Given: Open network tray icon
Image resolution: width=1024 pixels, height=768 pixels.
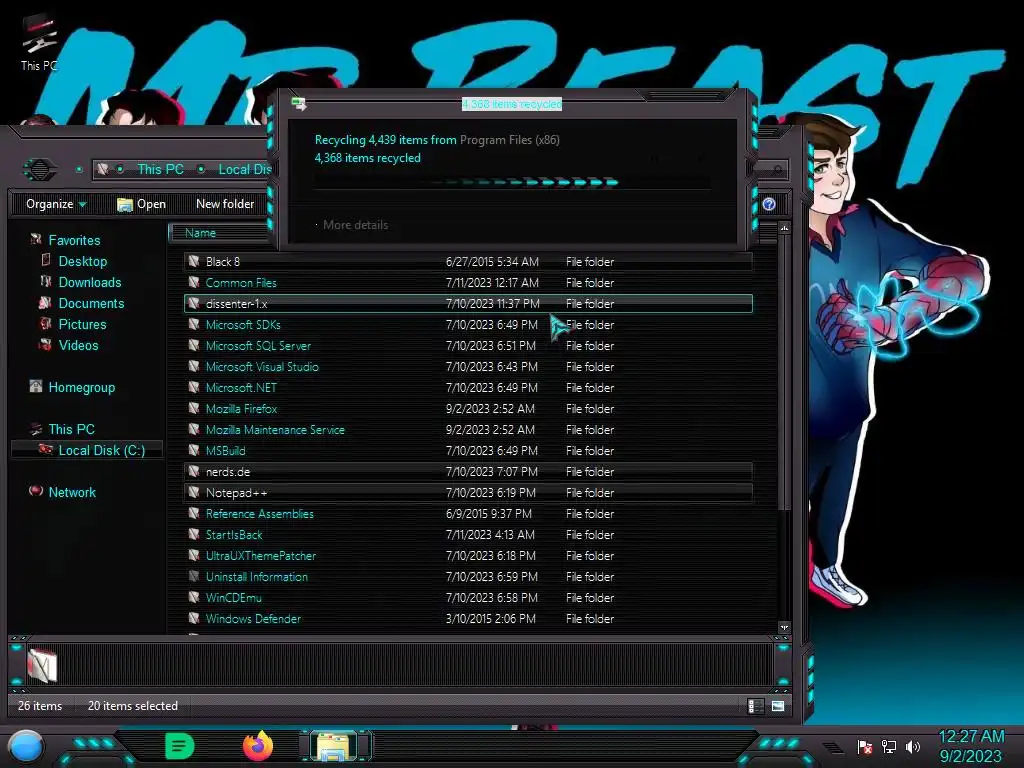Looking at the screenshot, I should 889,746.
